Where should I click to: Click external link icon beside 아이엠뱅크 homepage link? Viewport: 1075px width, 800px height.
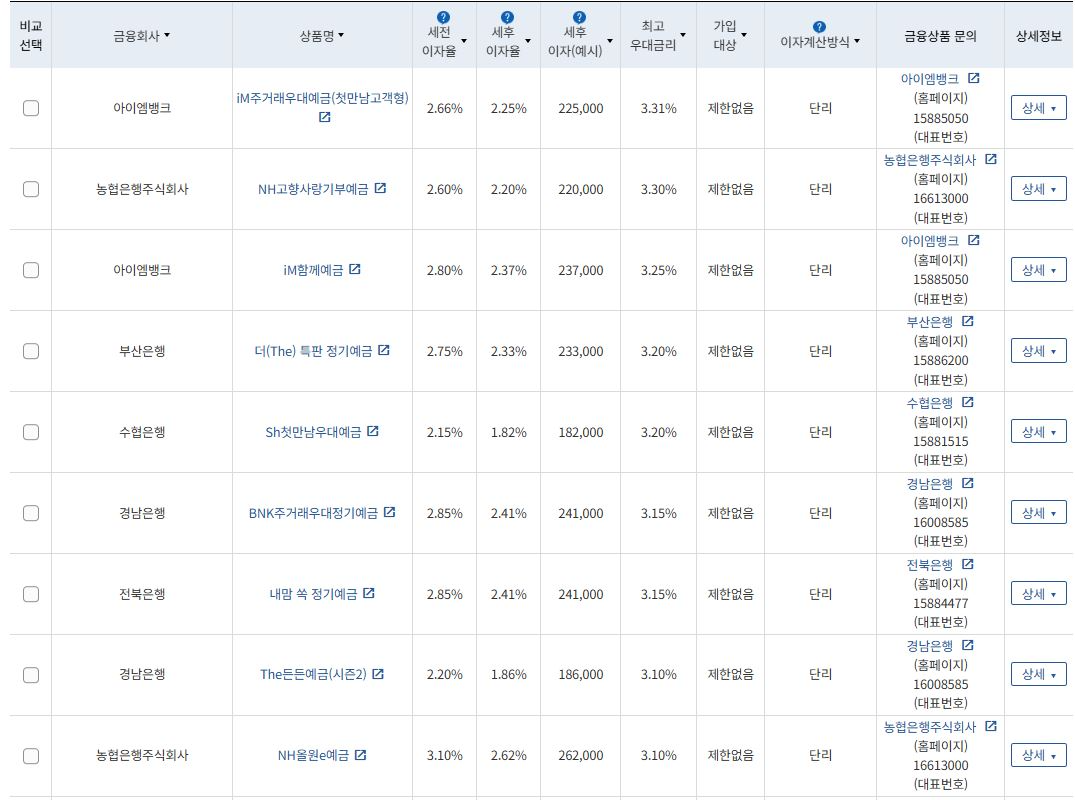click(x=971, y=77)
